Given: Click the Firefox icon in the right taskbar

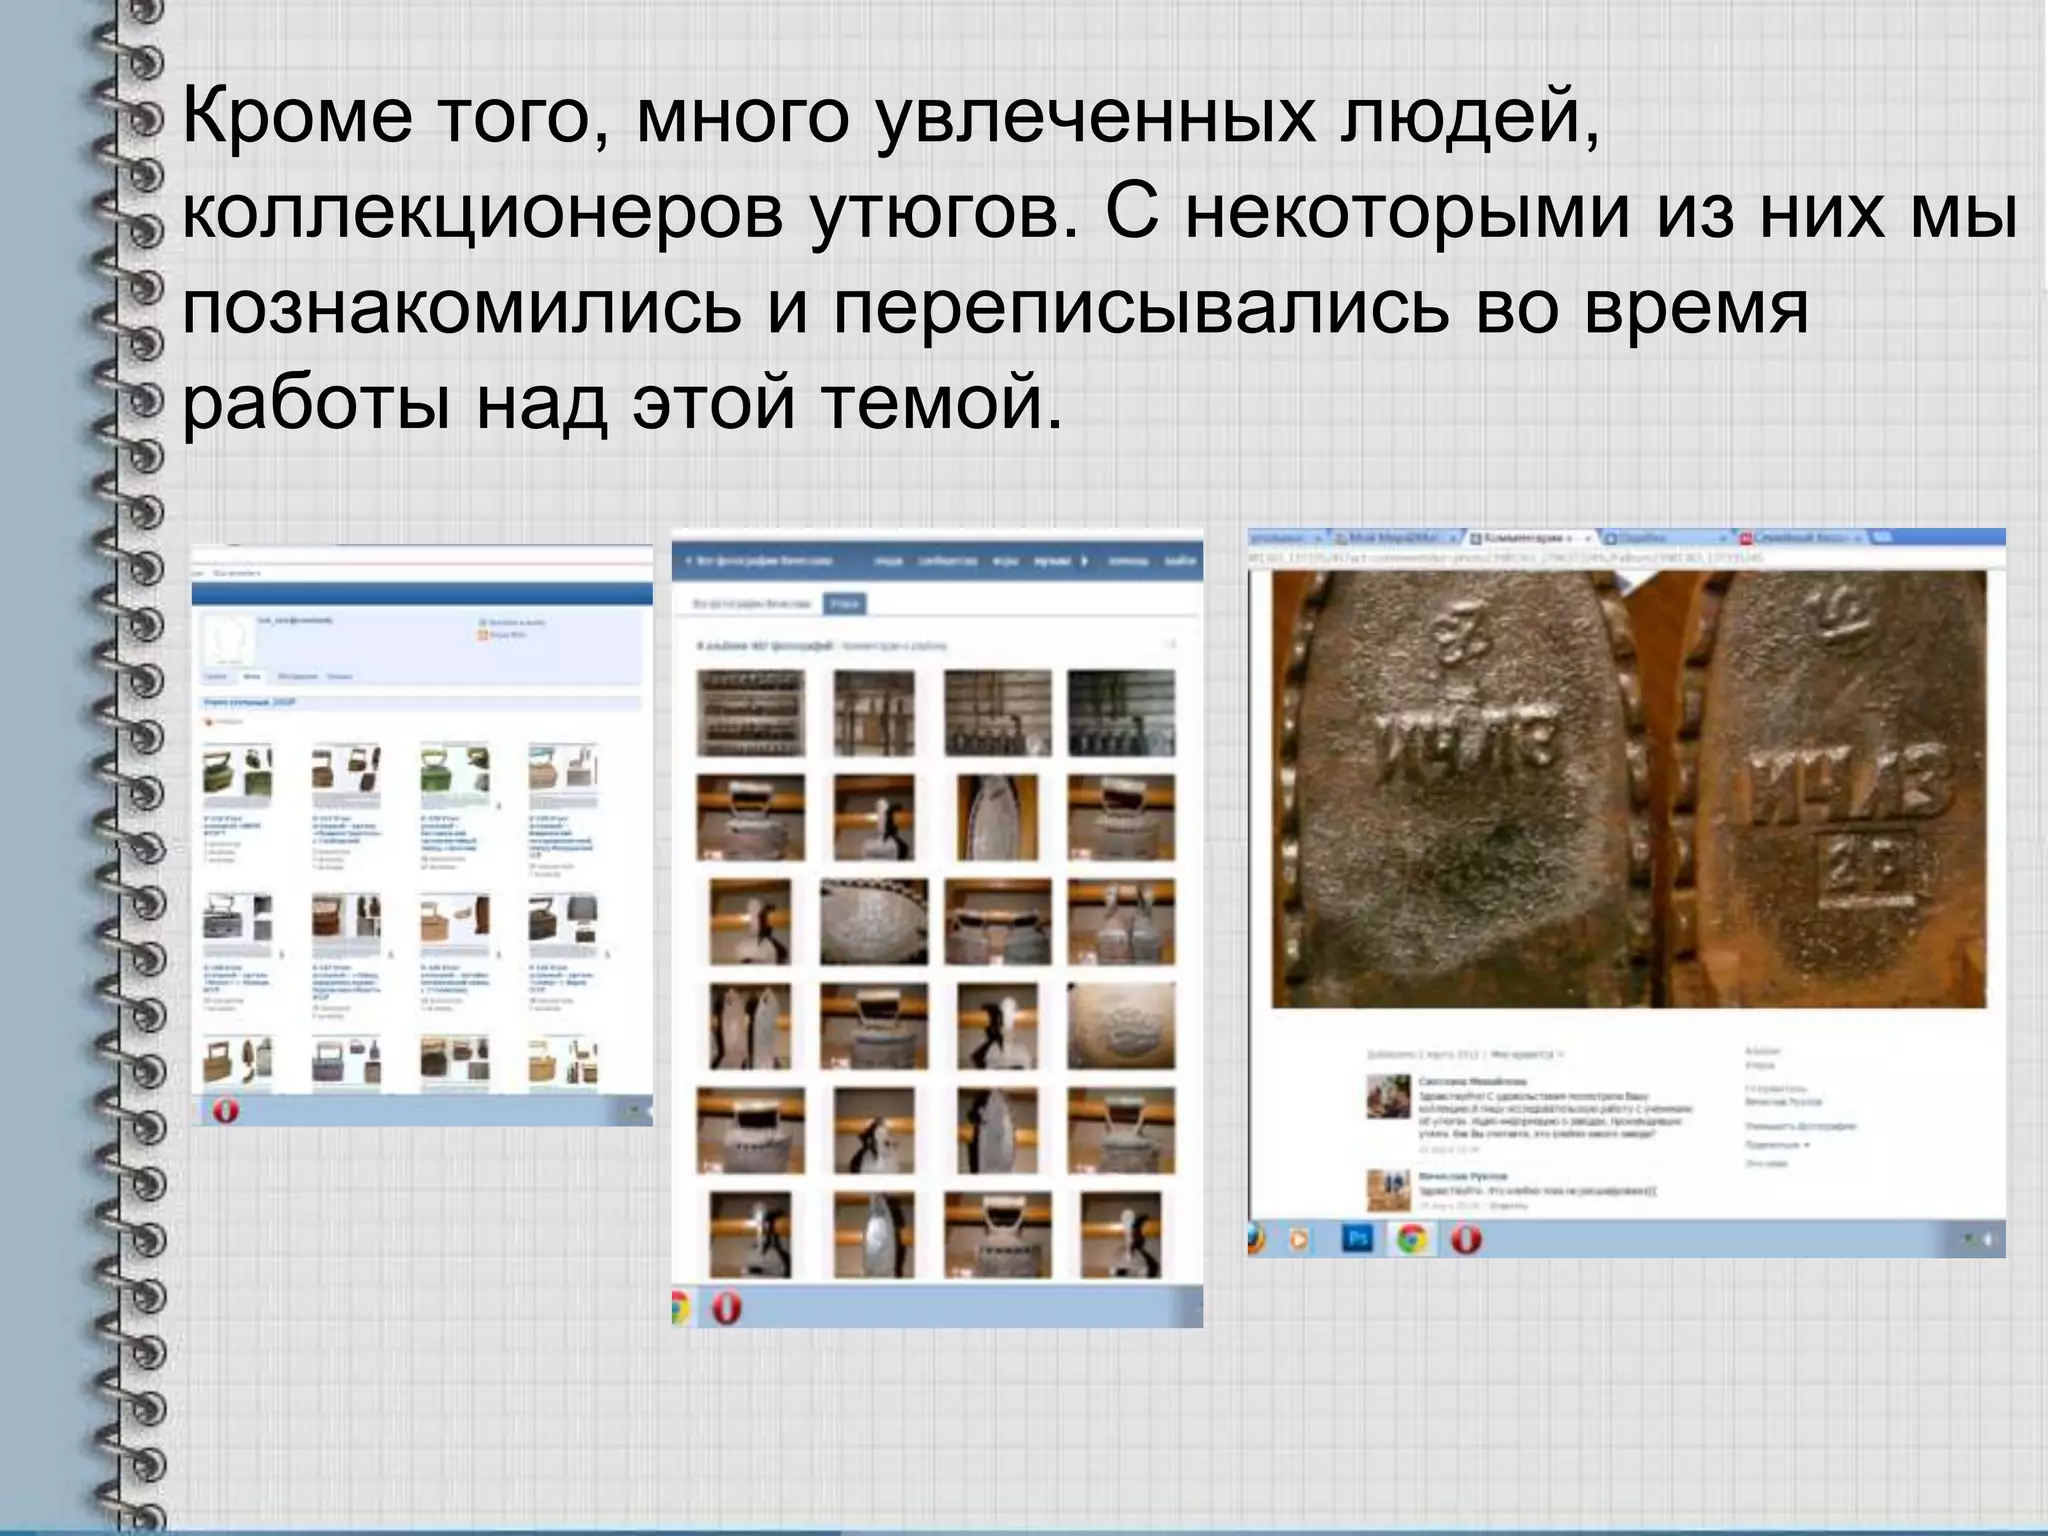Looking at the screenshot, I should [x=1256, y=1240].
